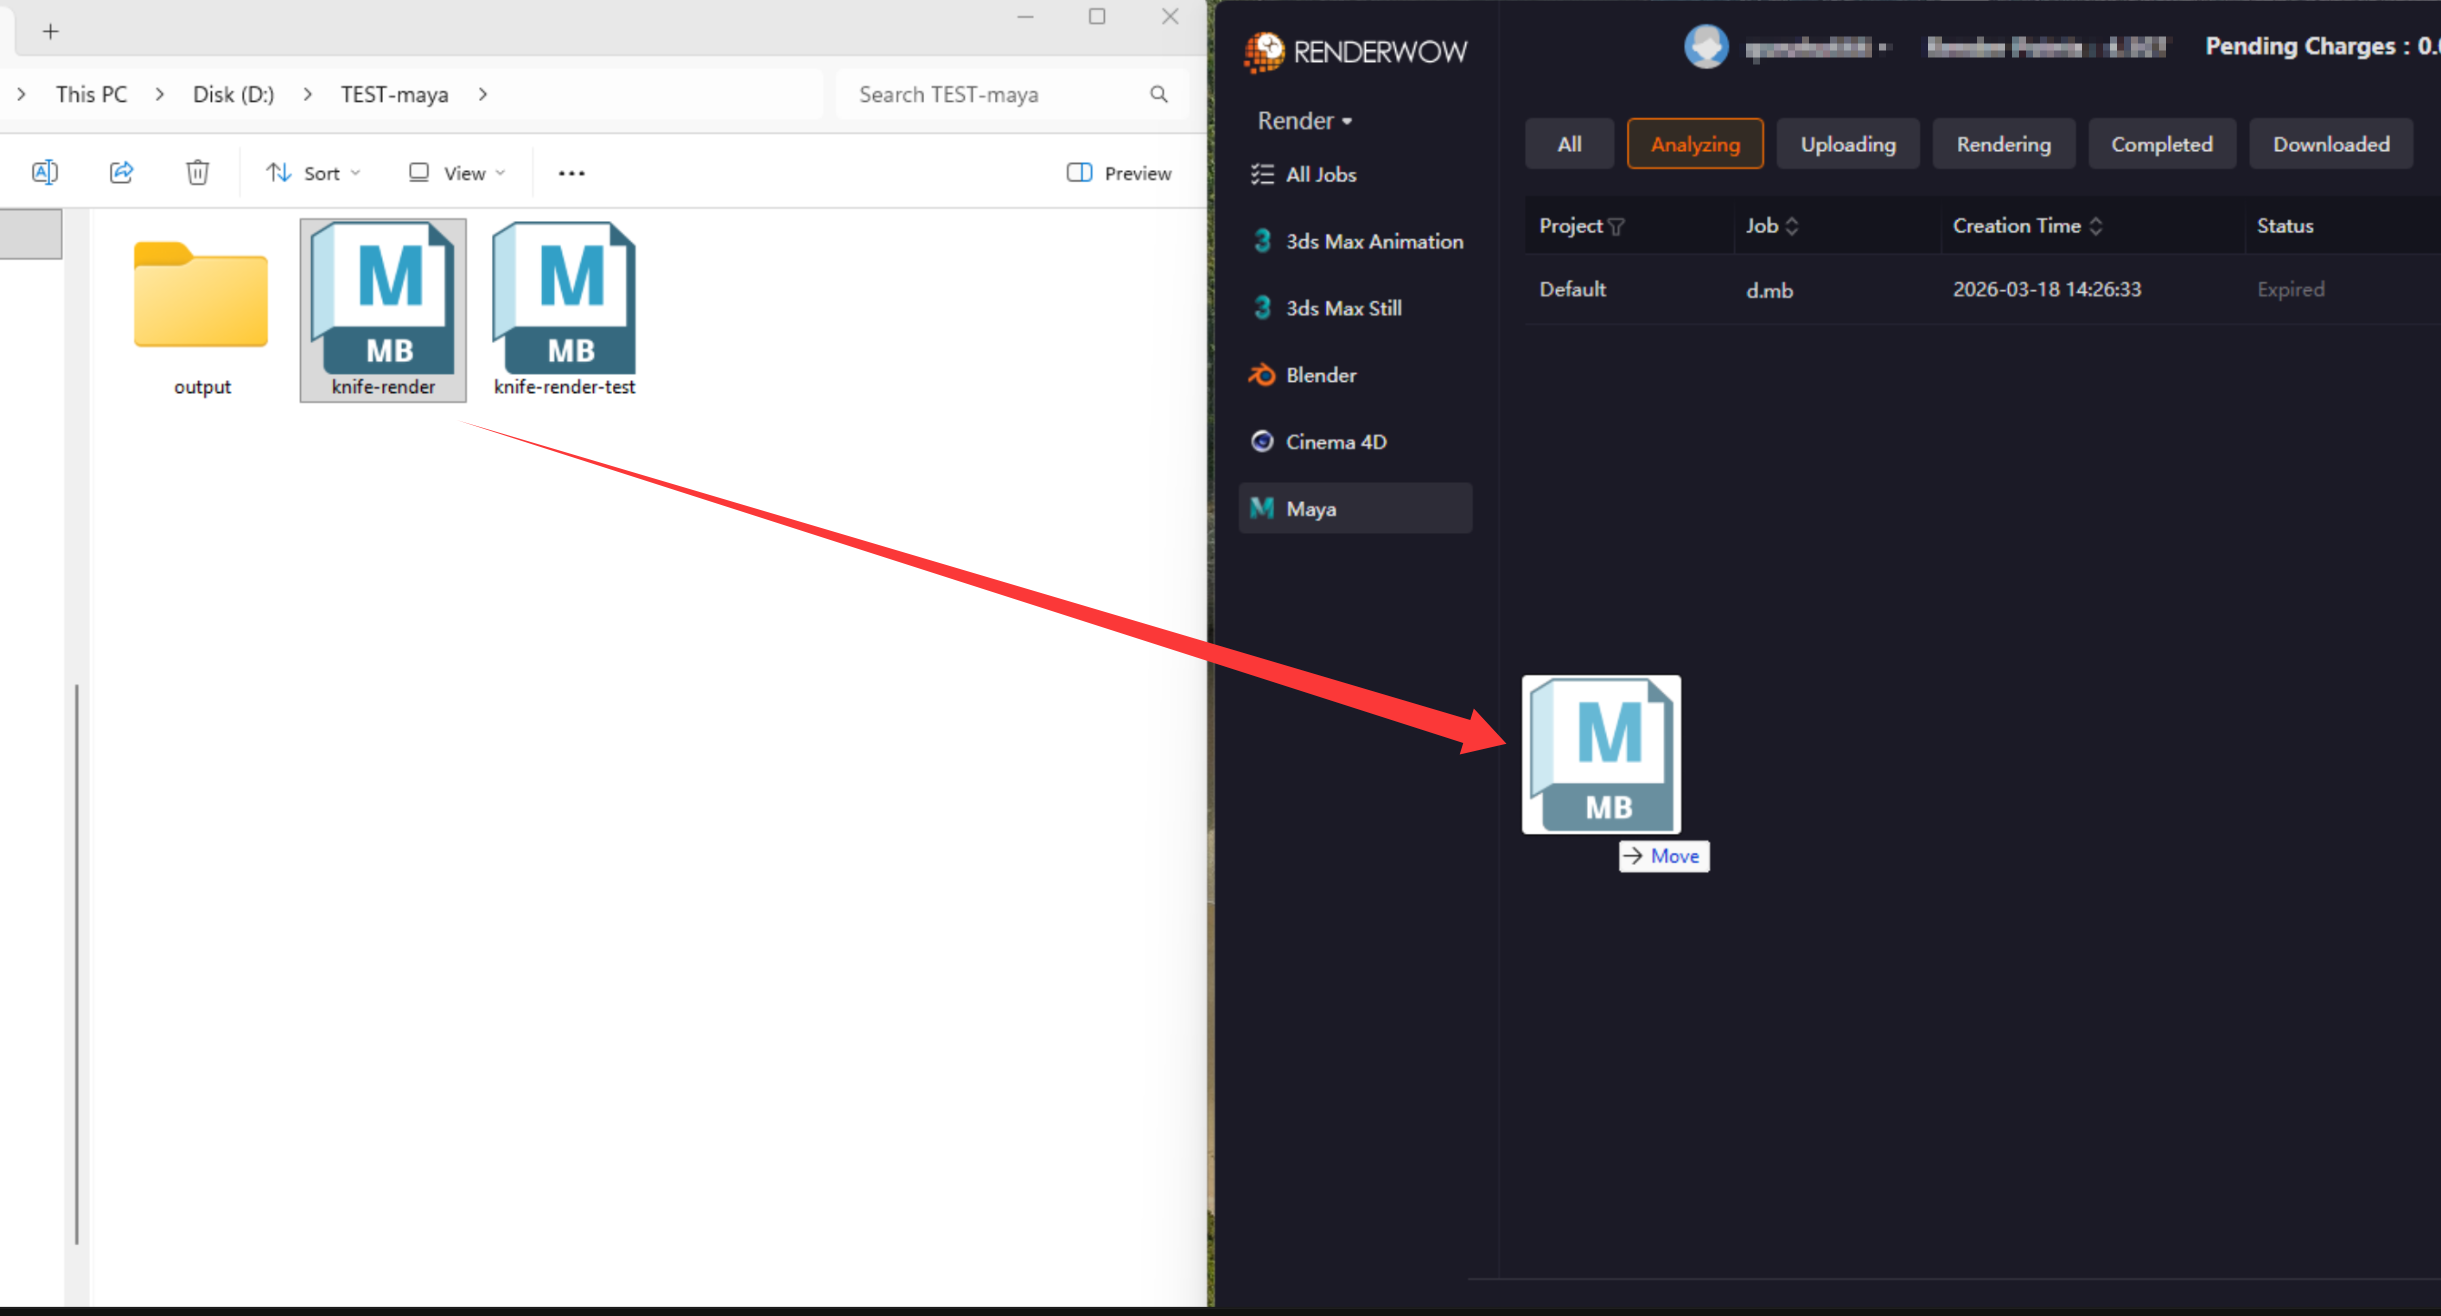Switch to the Downloaded filter tab
This screenshot has height=1316, width=2441.
(2331, 144)
